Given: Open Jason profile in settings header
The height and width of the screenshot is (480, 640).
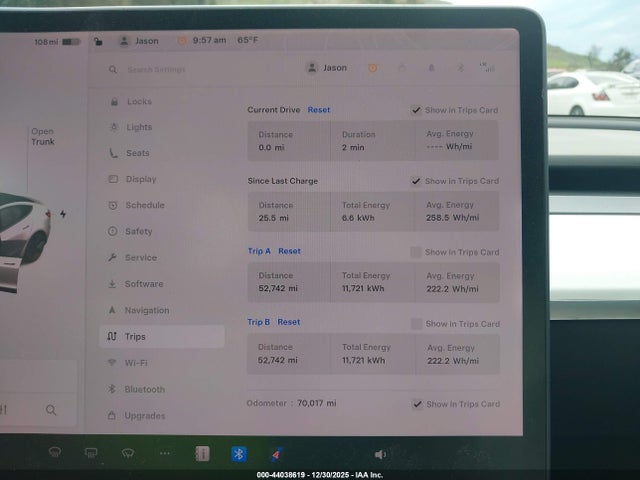Looking at the screenshot, I should pyautogui.click(x=327, y=68).
